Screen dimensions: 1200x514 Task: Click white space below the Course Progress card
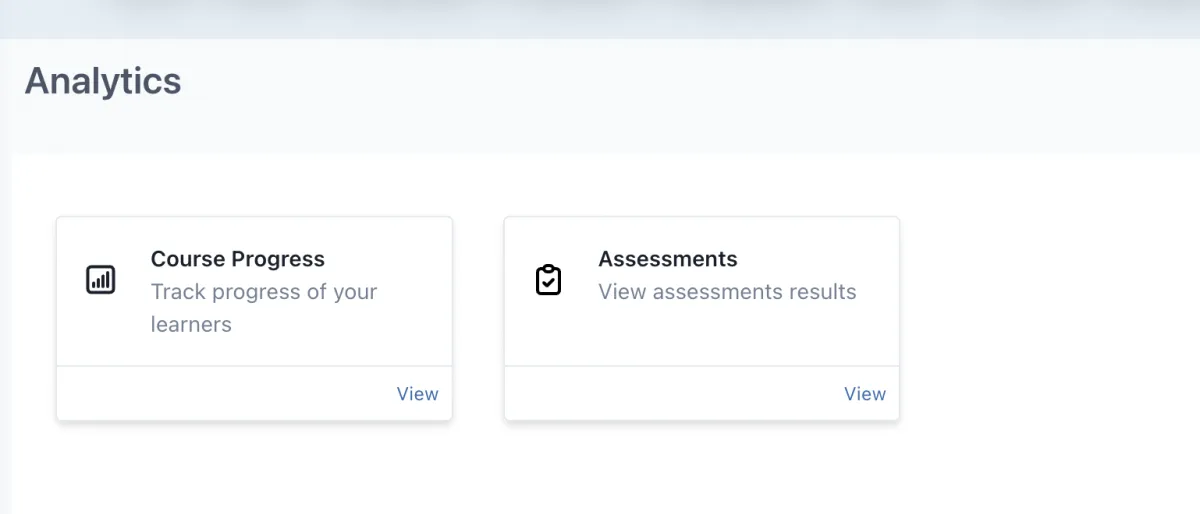(x=254, y=468)
